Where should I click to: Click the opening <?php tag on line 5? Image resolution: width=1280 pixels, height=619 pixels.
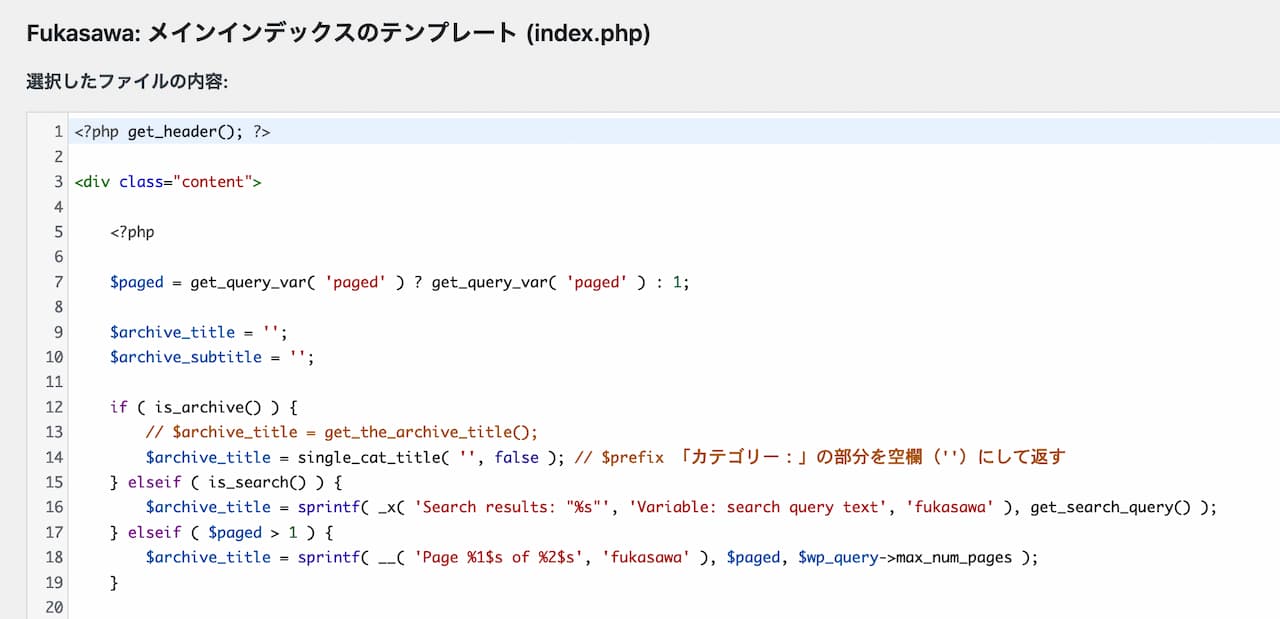(x=132, y=231)
